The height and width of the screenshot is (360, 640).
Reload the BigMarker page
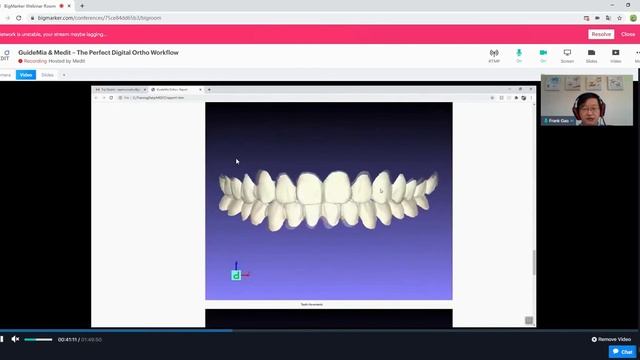pos(19,18)
